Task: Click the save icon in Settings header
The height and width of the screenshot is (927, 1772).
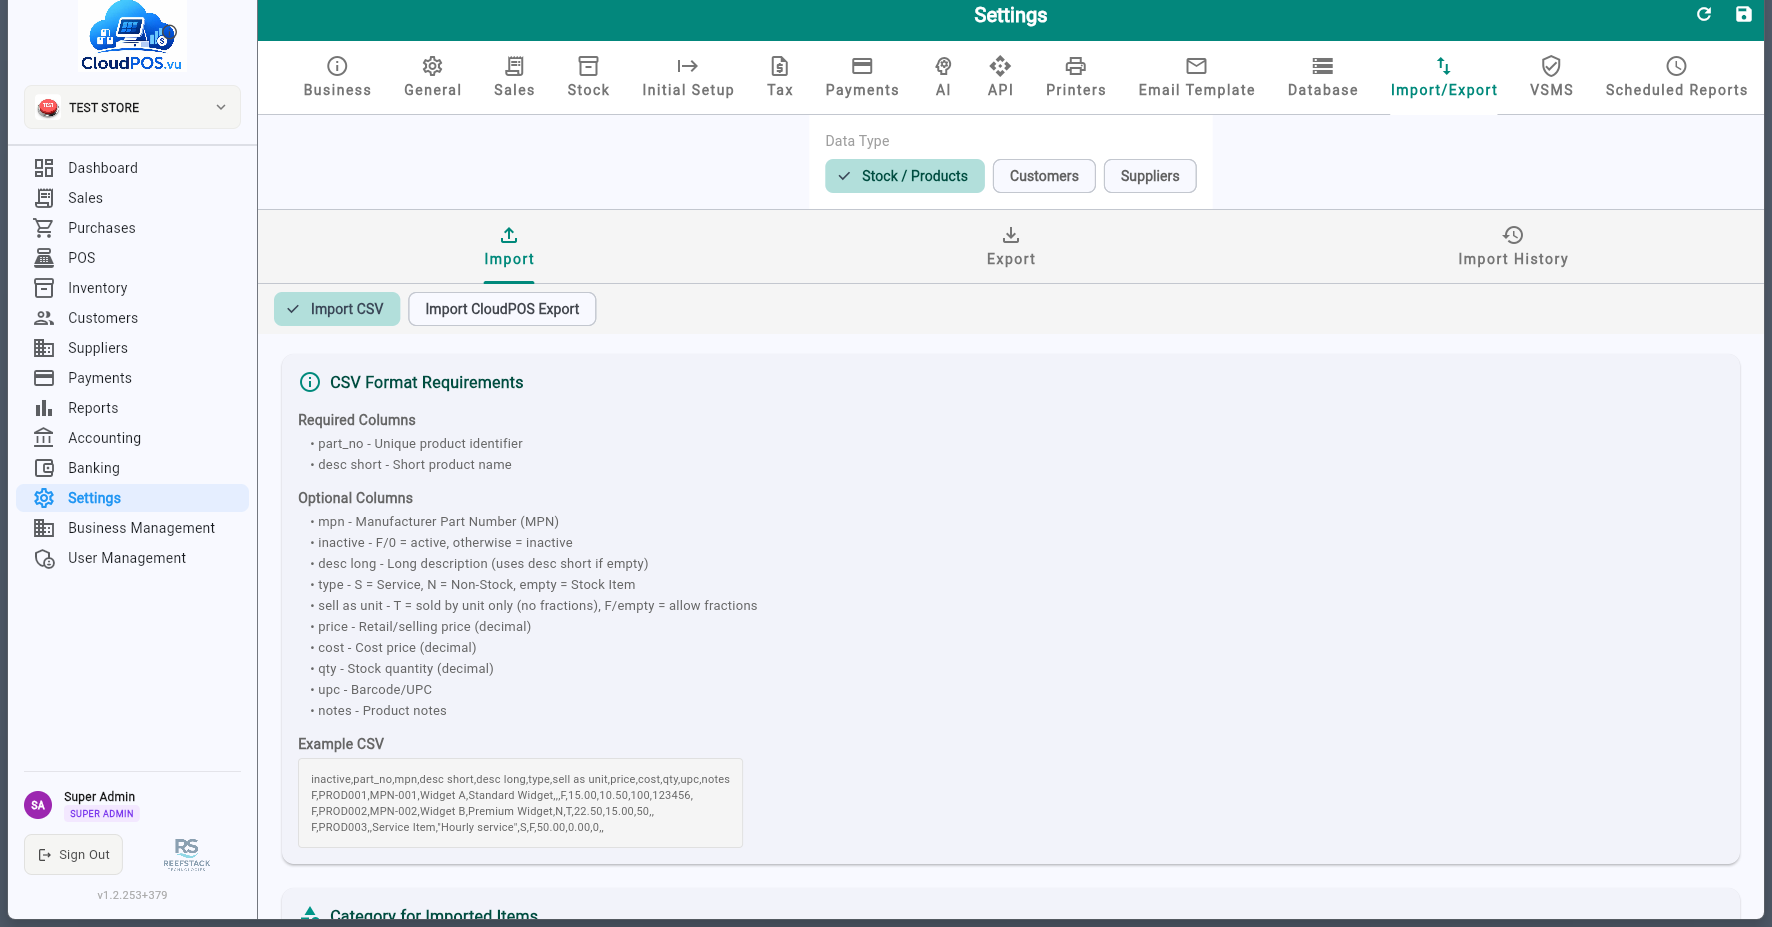Action: pyautogui.click(x=1744, y=14)
